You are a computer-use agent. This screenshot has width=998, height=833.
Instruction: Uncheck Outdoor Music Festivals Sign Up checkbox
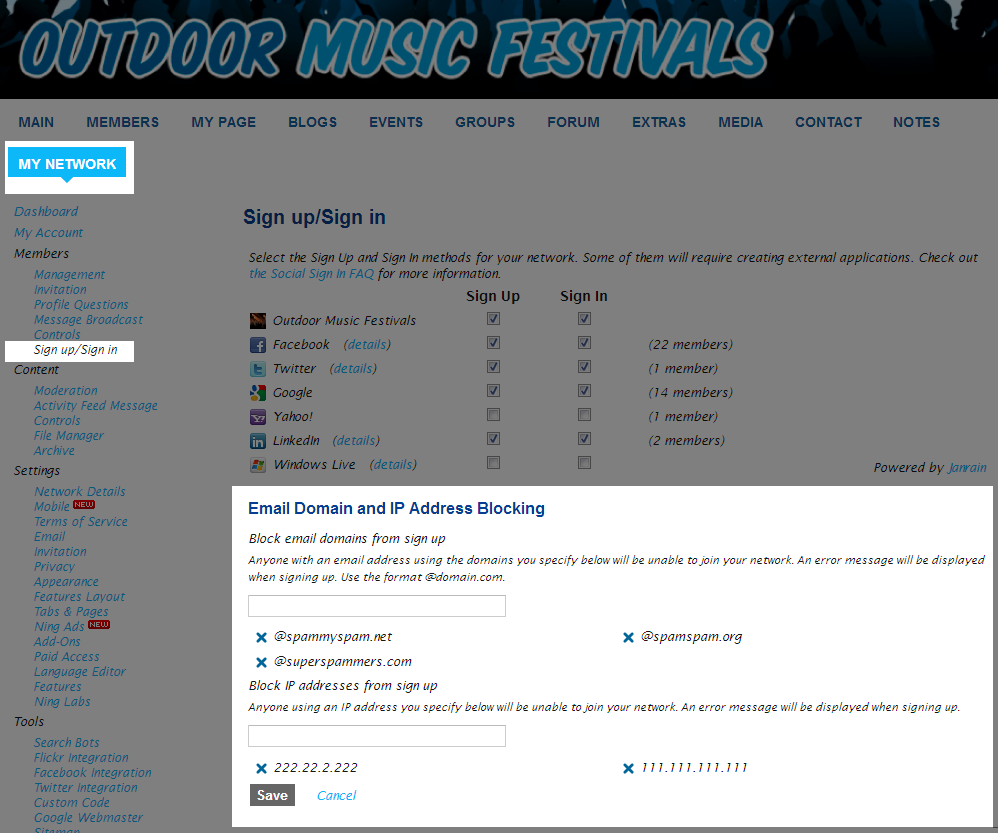pyautogui.click(x=493, y=319)
